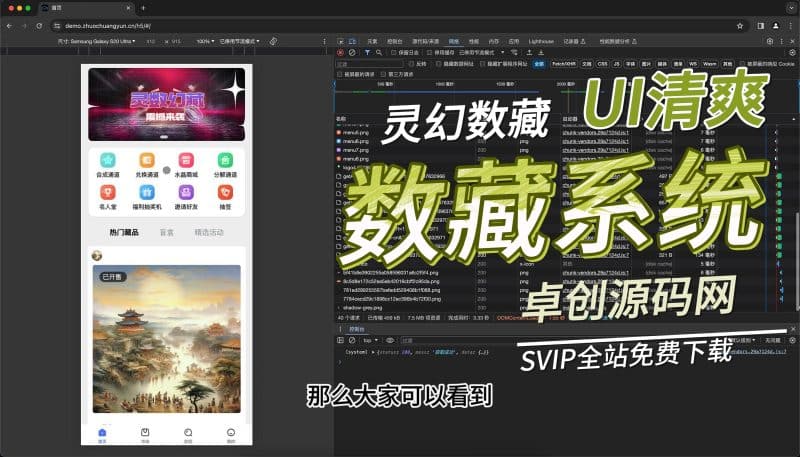The height and width of the screenshot is (457, 800).
Task: Tap the profile face icon in phone bottom bar
Action: (231, 432)
